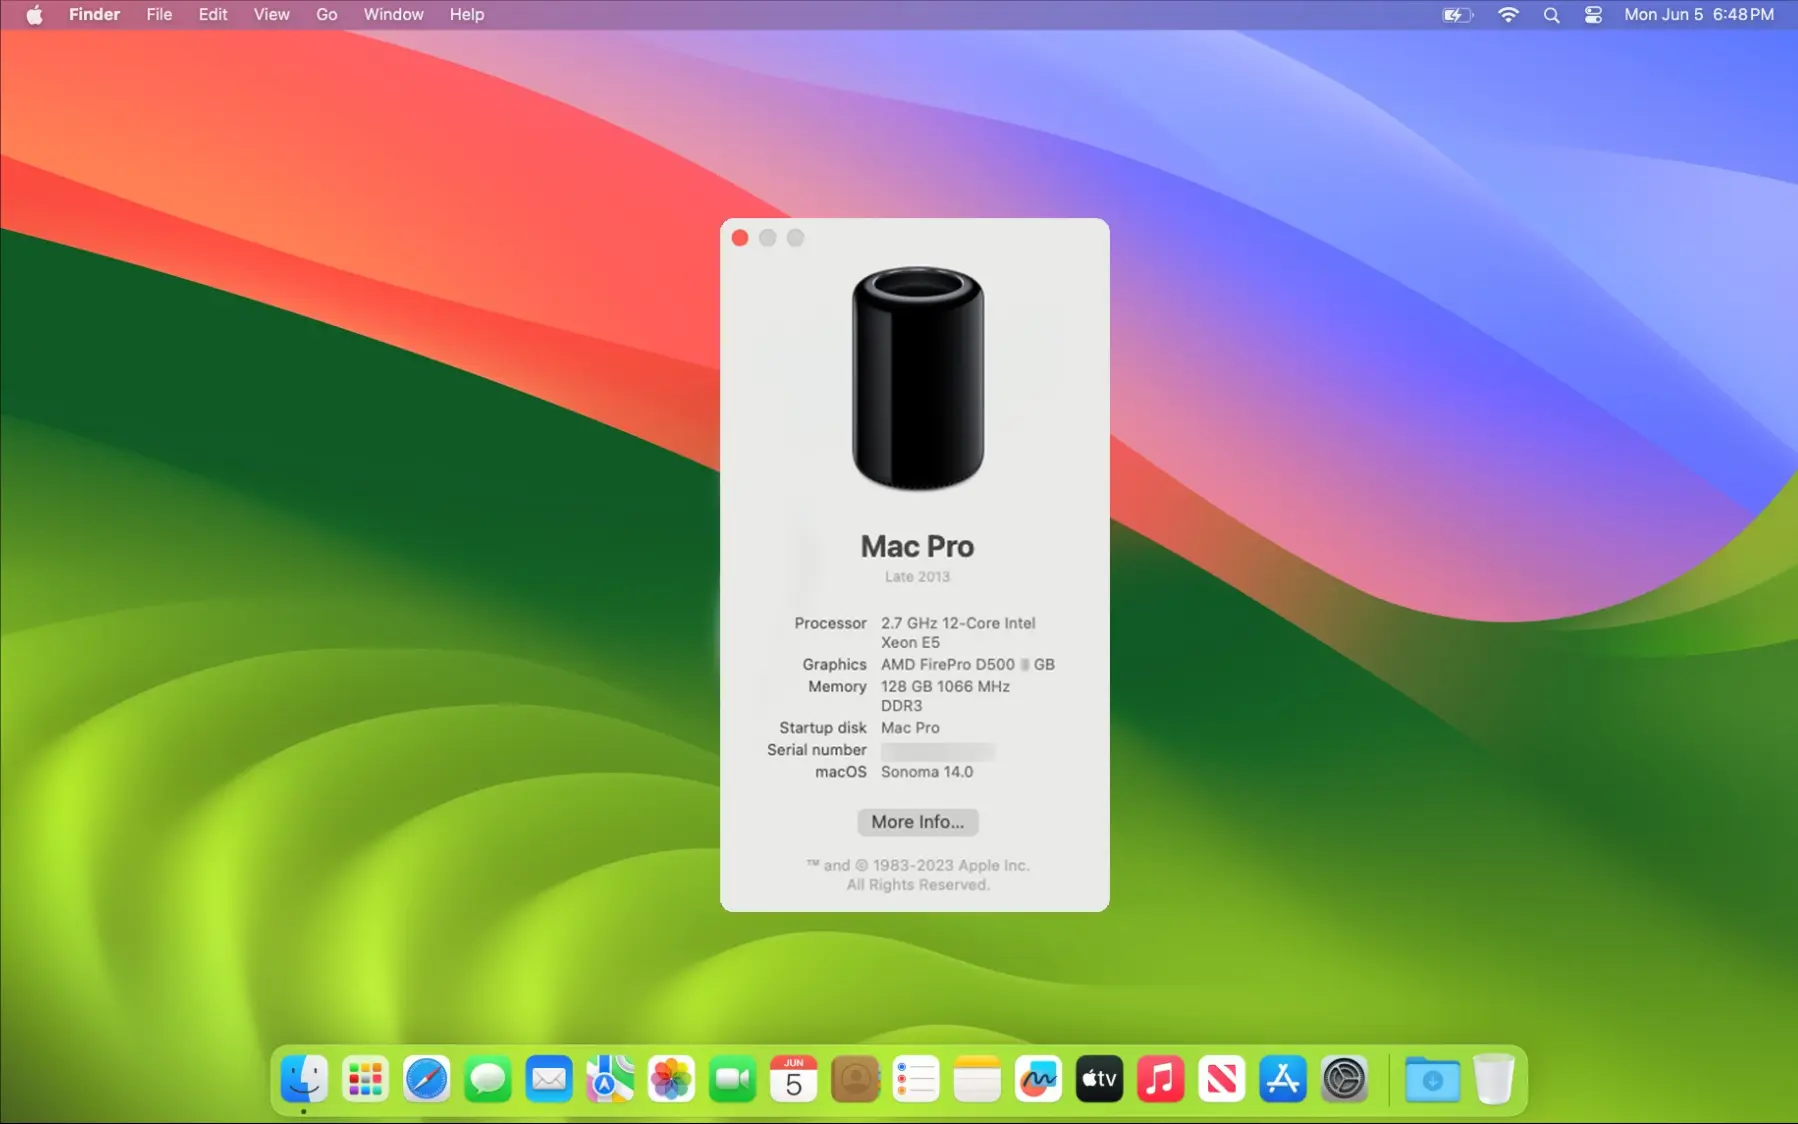Open Calendar from the Dock
The image size is (1798, 1124).
coord(794,1080)
